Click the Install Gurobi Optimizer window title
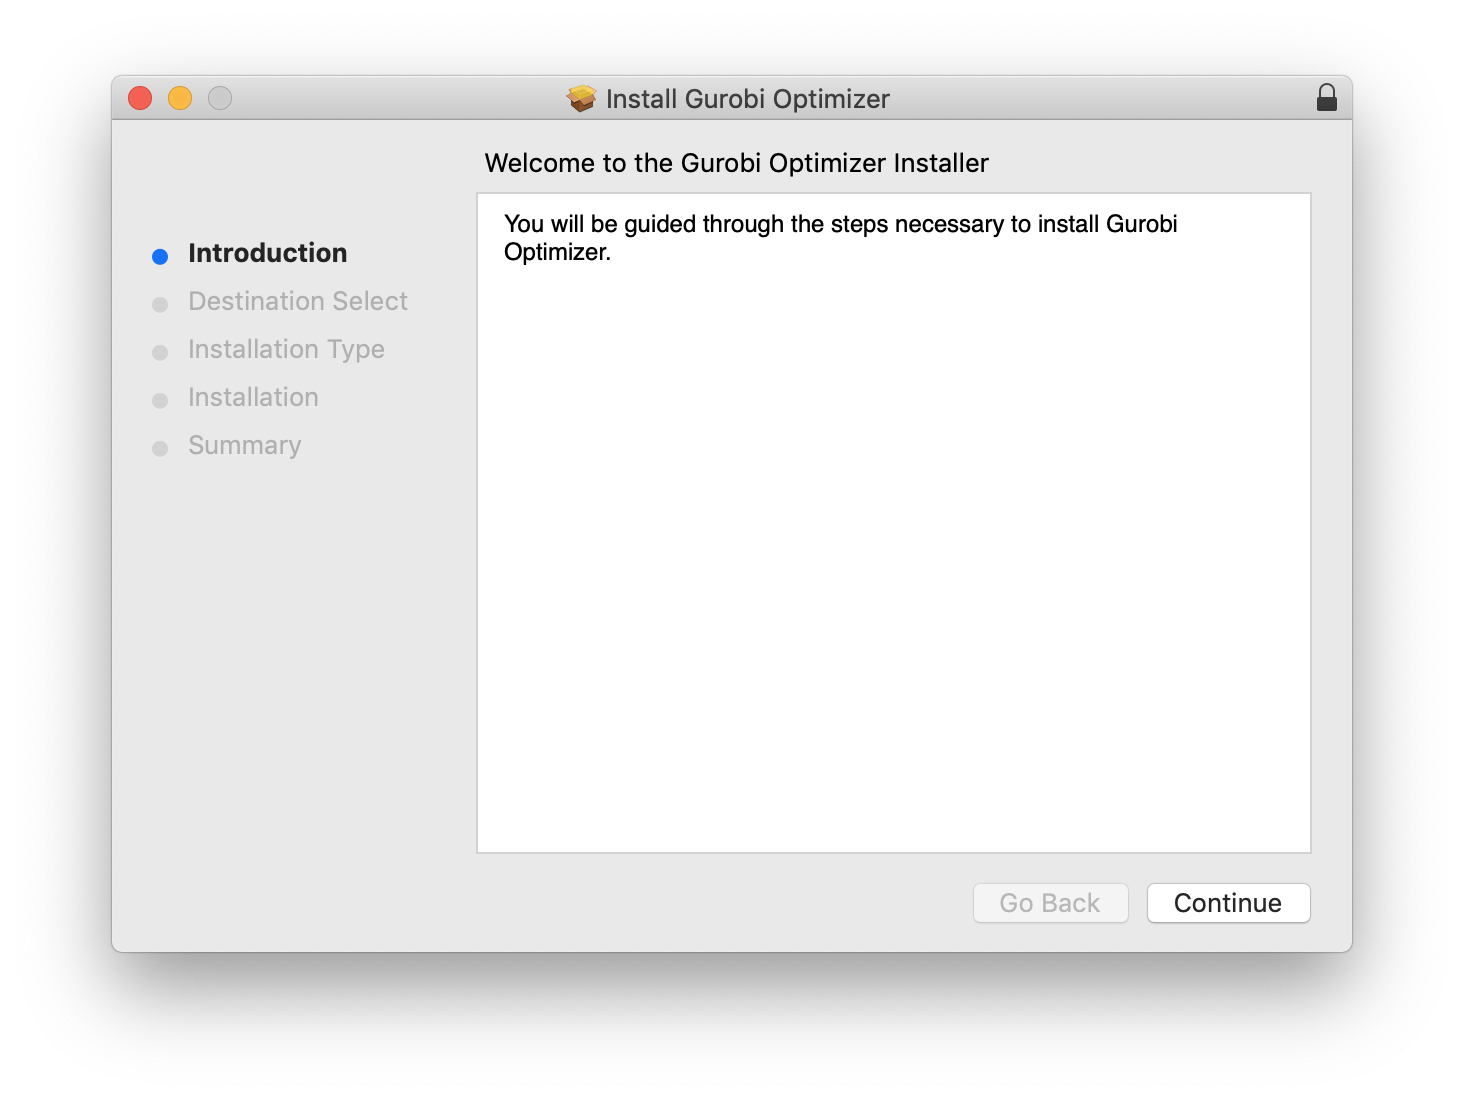This screenshot has height=1100, width=1464. click(x=747, y=99)
